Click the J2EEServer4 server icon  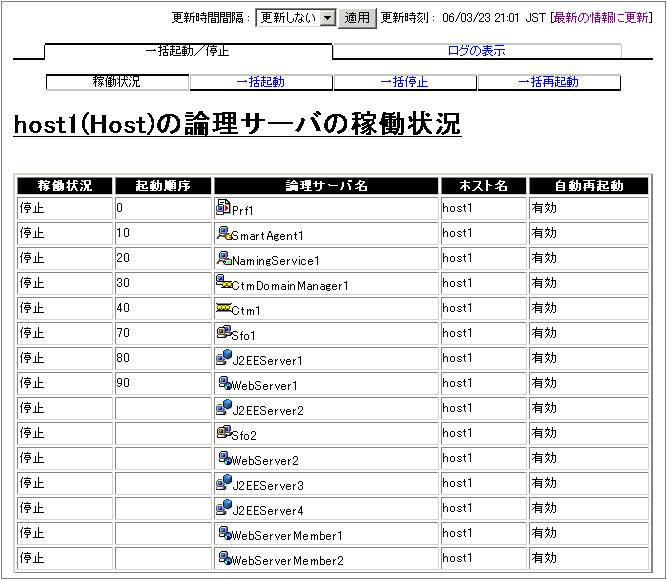coord(224,507)
